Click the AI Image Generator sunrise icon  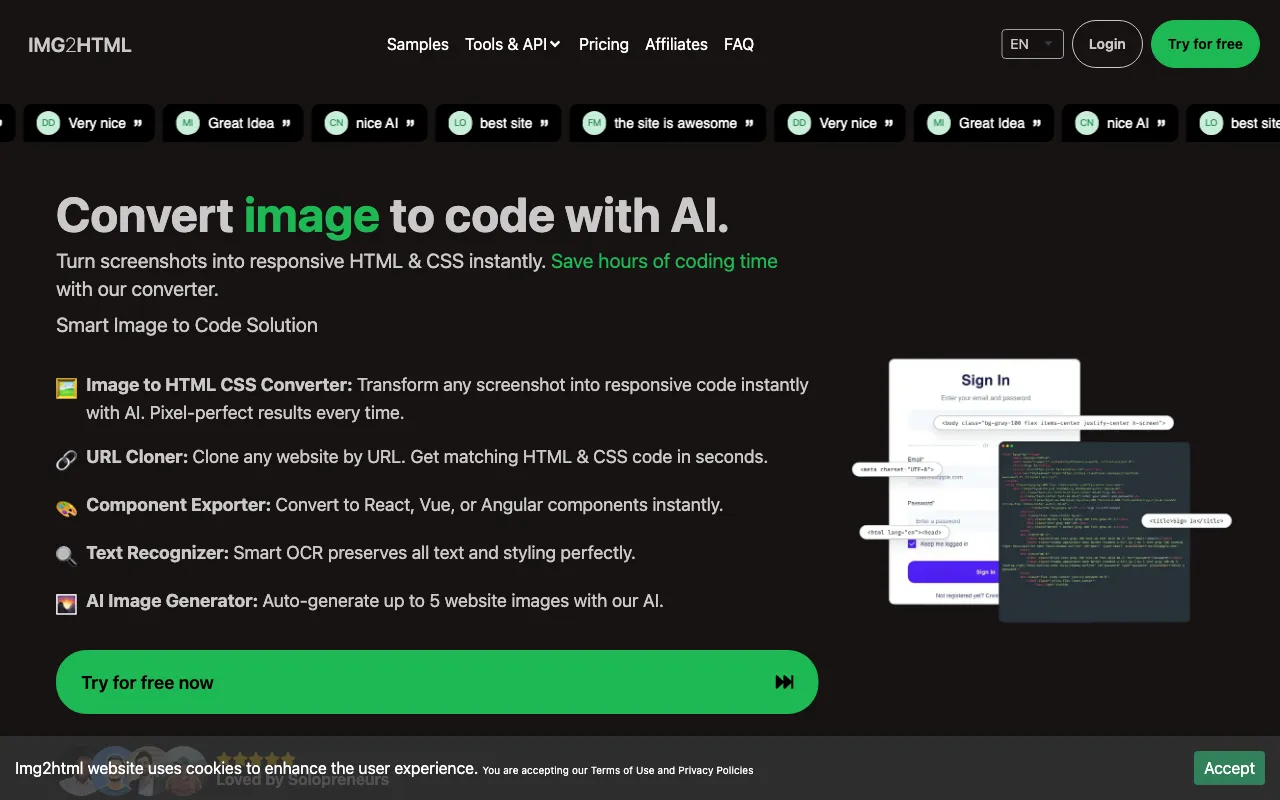(x=66, y=604)
